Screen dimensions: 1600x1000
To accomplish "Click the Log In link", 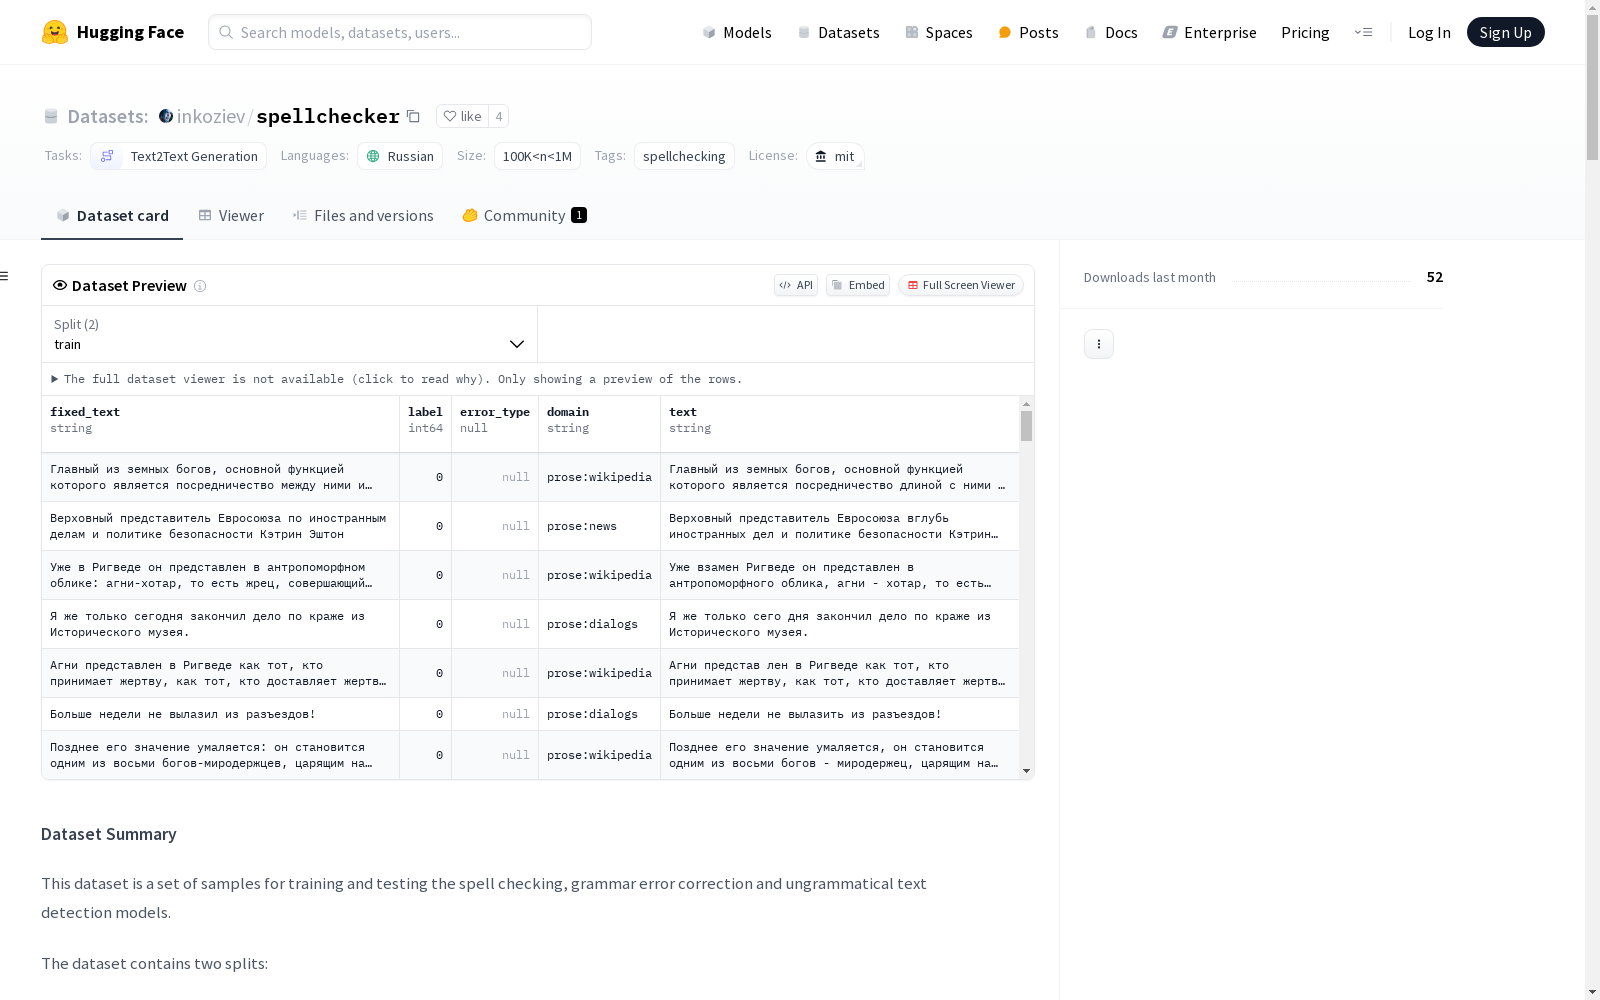I will [x=1429, y=32].
